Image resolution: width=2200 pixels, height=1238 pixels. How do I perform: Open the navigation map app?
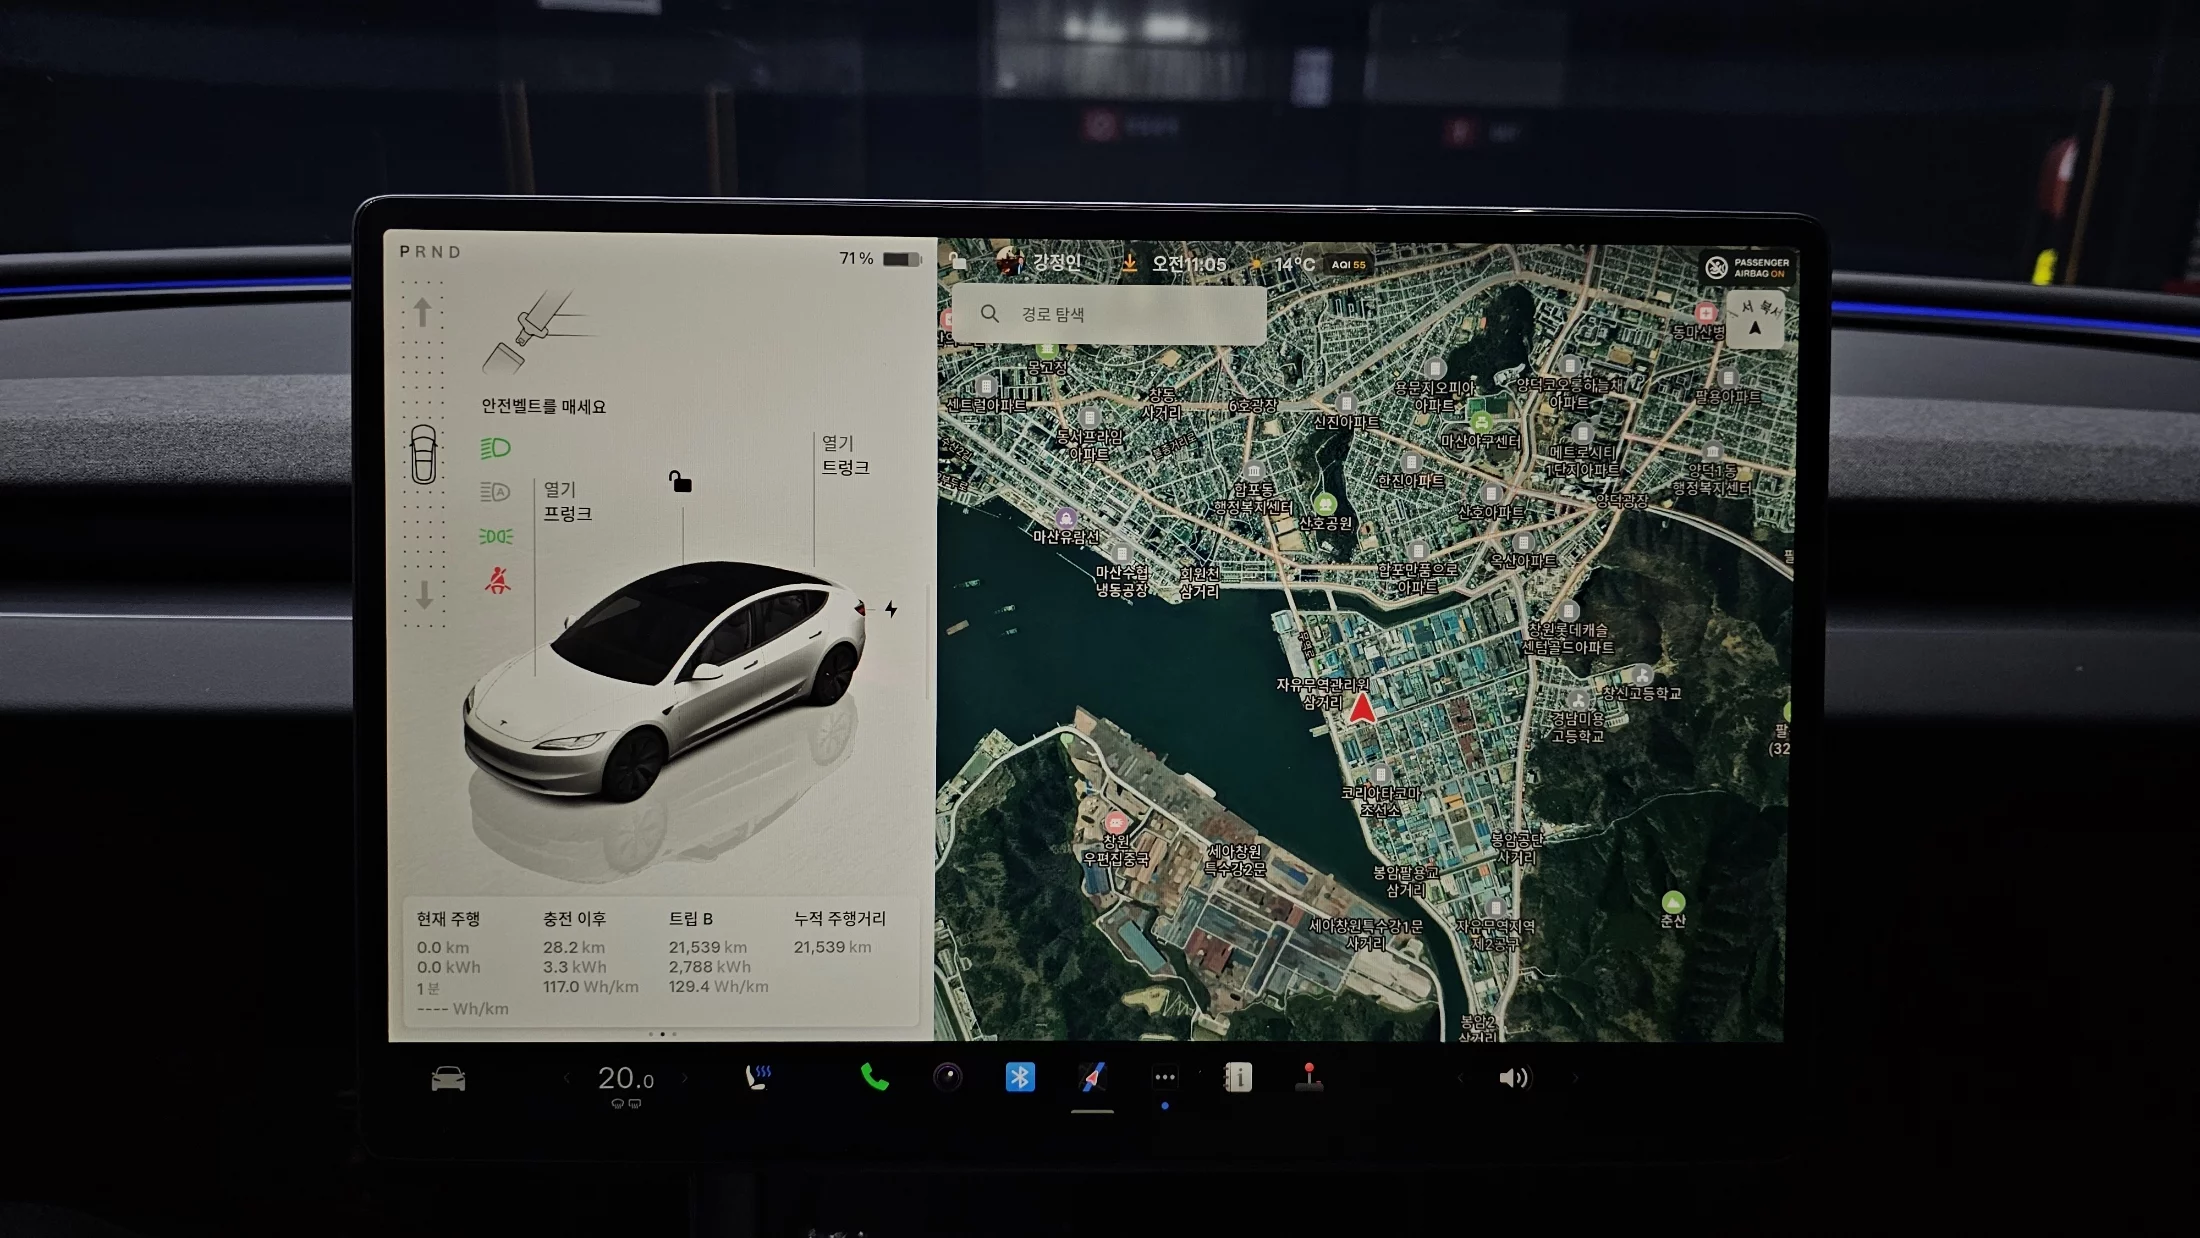1092,1077
